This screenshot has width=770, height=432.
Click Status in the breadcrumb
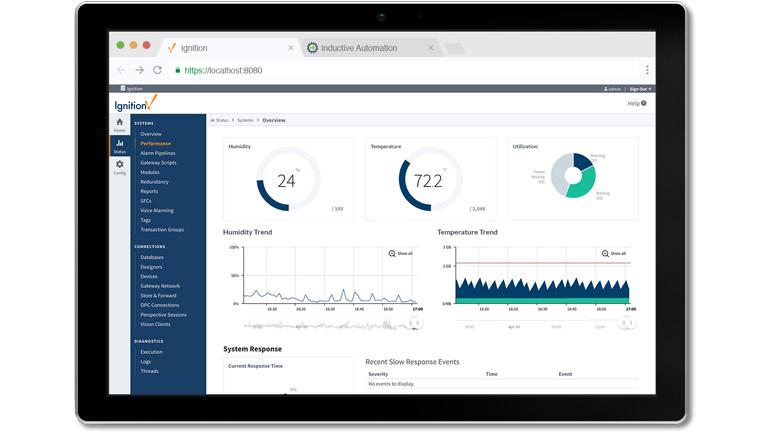click(222, 120)
